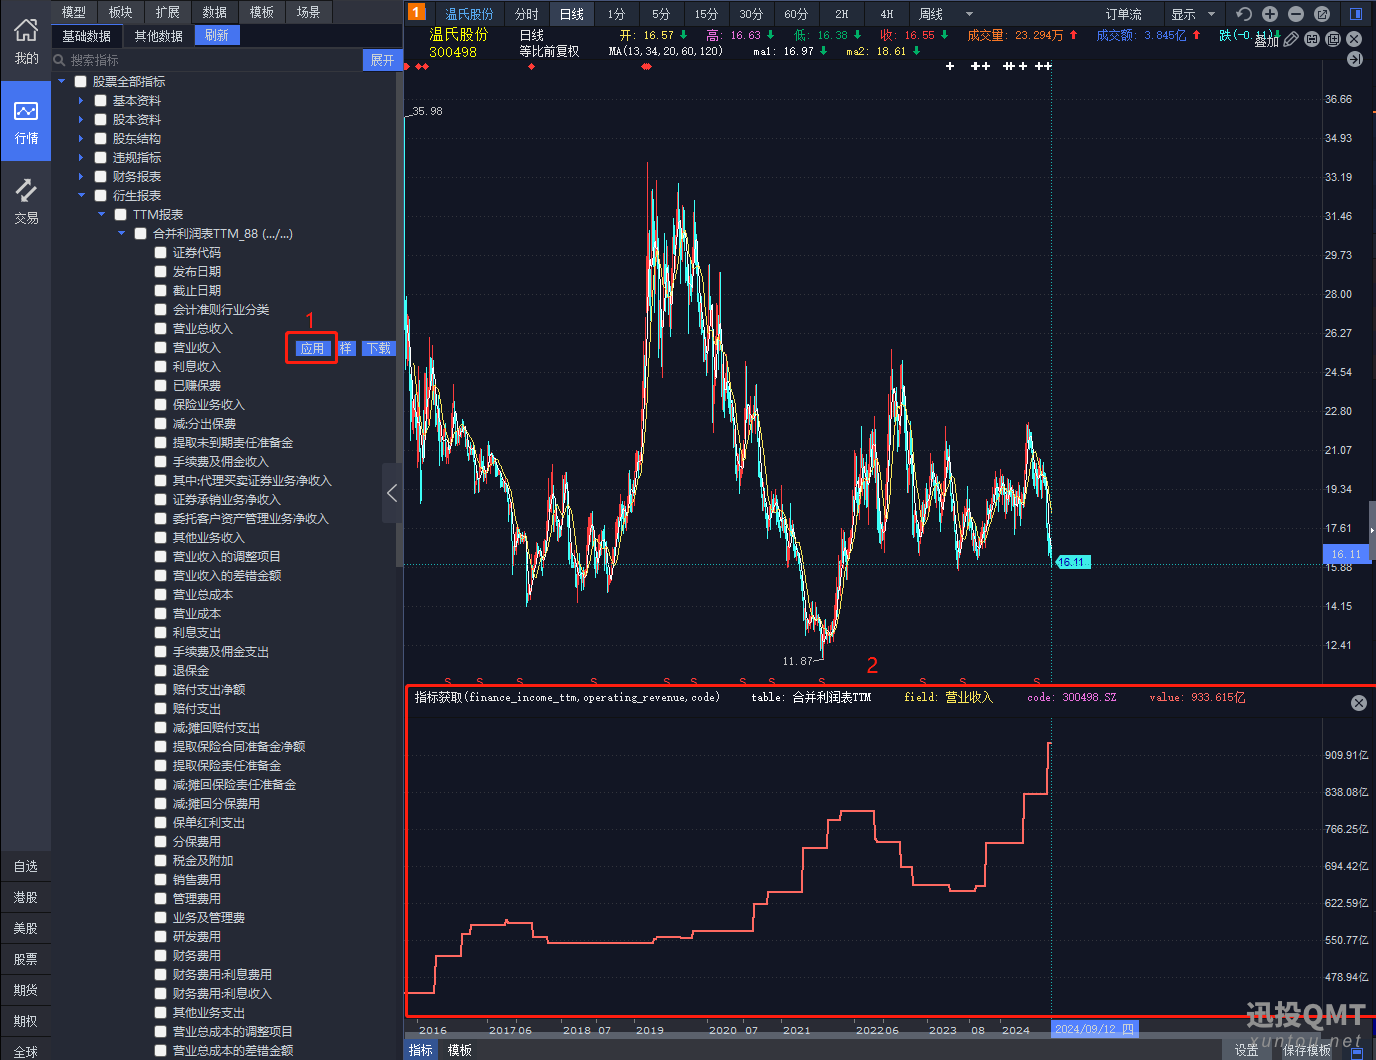Click the 展开 expand button

tap(382, 60)
